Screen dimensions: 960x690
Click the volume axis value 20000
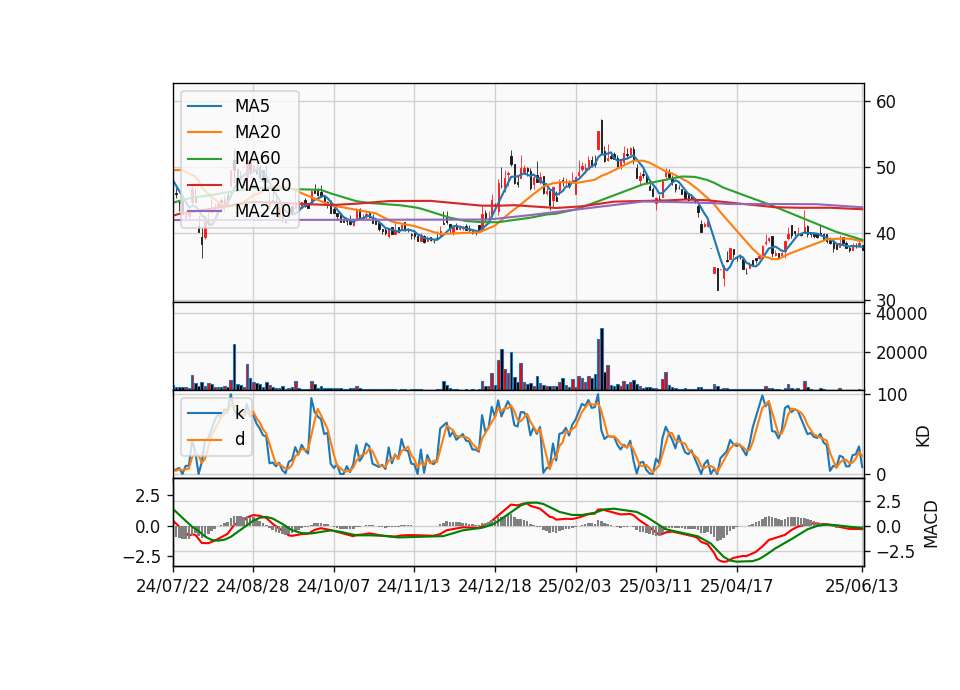pyautogui.click(x=901, y=353)
